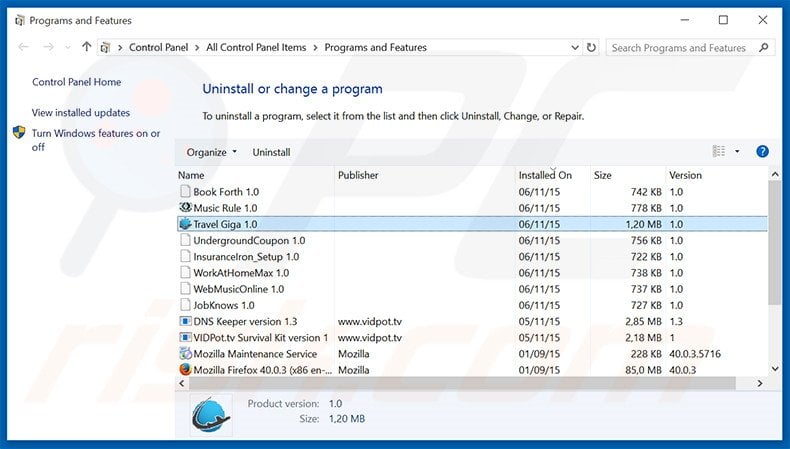
Task: Open the help question mark icon
Action: [x=762, y=151]
